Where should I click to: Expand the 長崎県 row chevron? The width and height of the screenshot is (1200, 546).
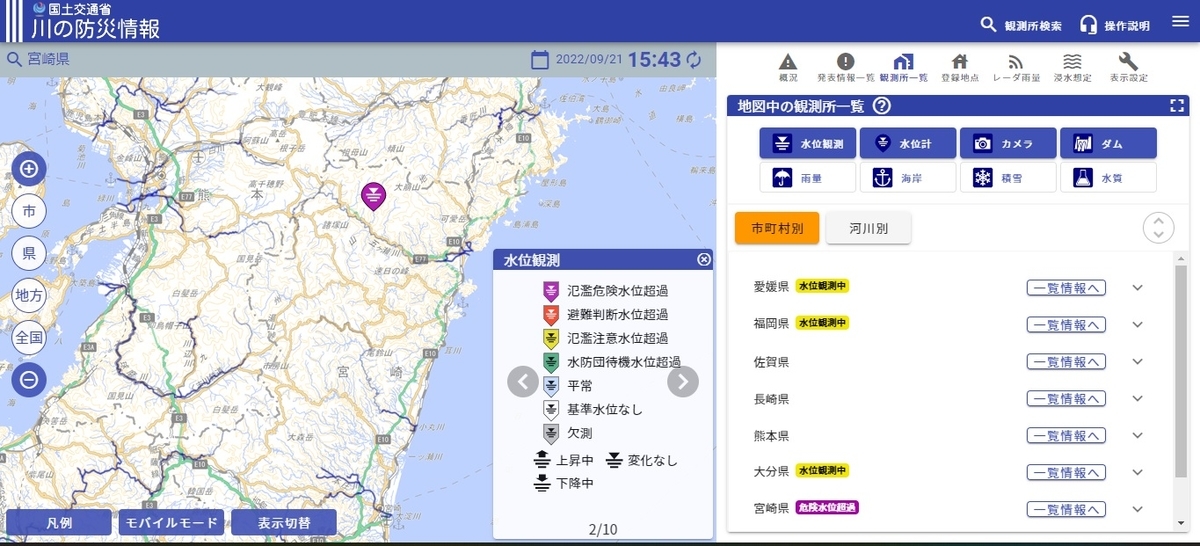tap(1137, 399)
